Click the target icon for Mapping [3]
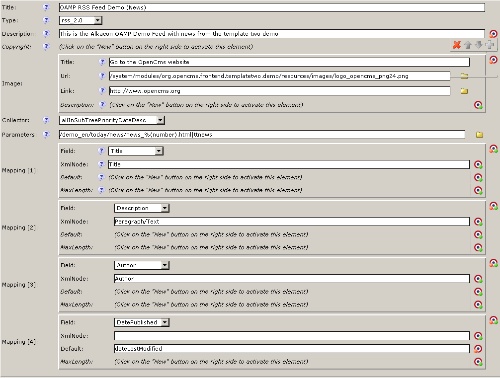This screenshot has width=500, height=378. click(x=493, y=263)
